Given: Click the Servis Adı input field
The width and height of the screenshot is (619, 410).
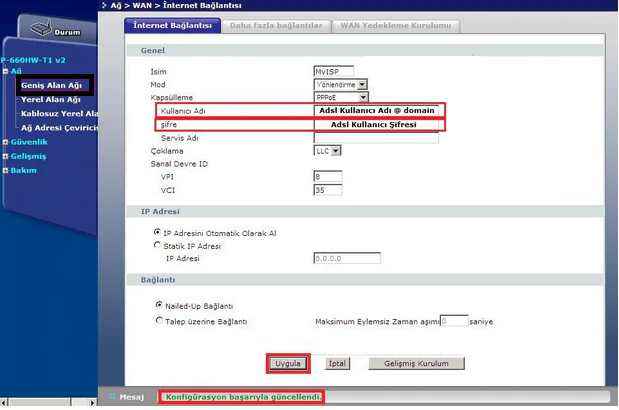Looking at the screenshot, I should [376, 138].
